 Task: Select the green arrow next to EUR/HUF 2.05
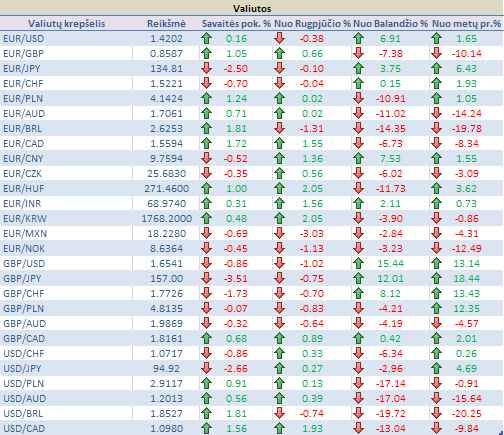[279, 188]
